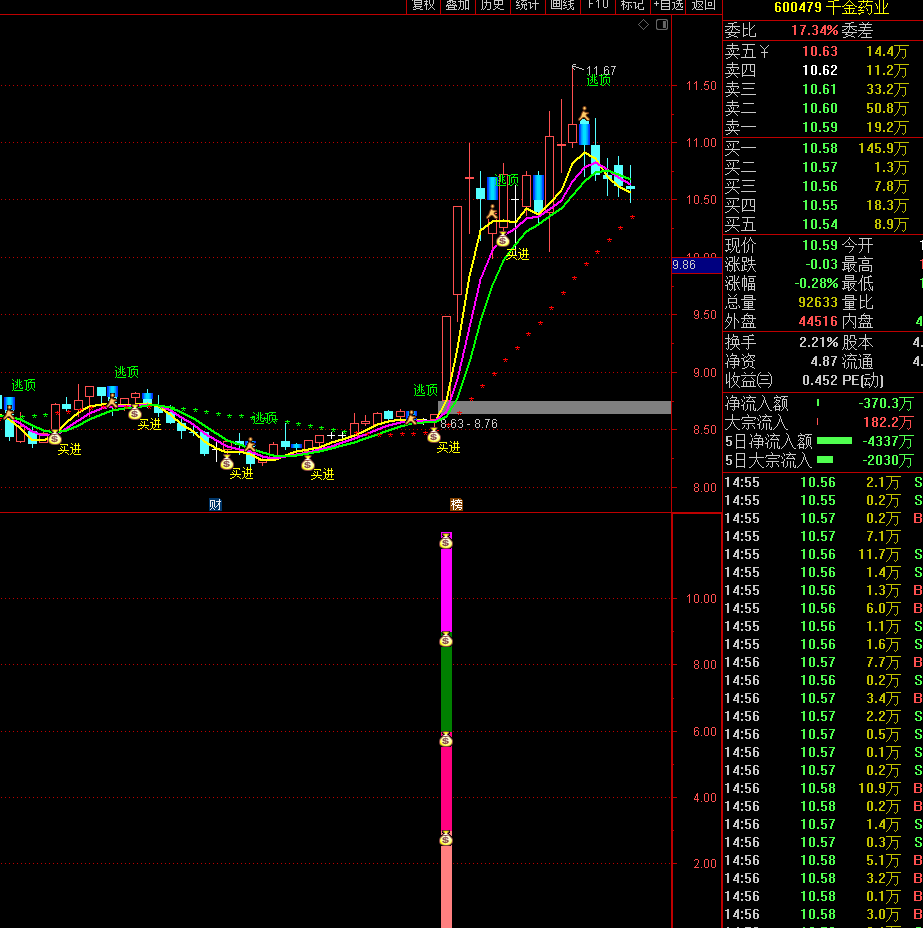Select the 14:55 10.56 11.7万 tick row
923x928 pixels.
coord(823,555)
